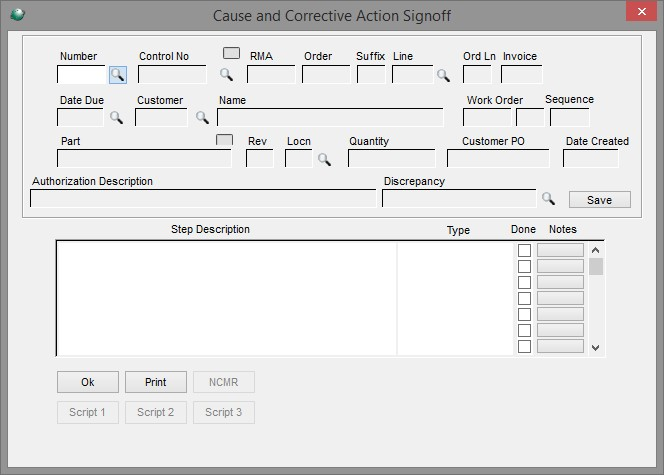Click into the Discrepancy field

click(x=459, y=198)
